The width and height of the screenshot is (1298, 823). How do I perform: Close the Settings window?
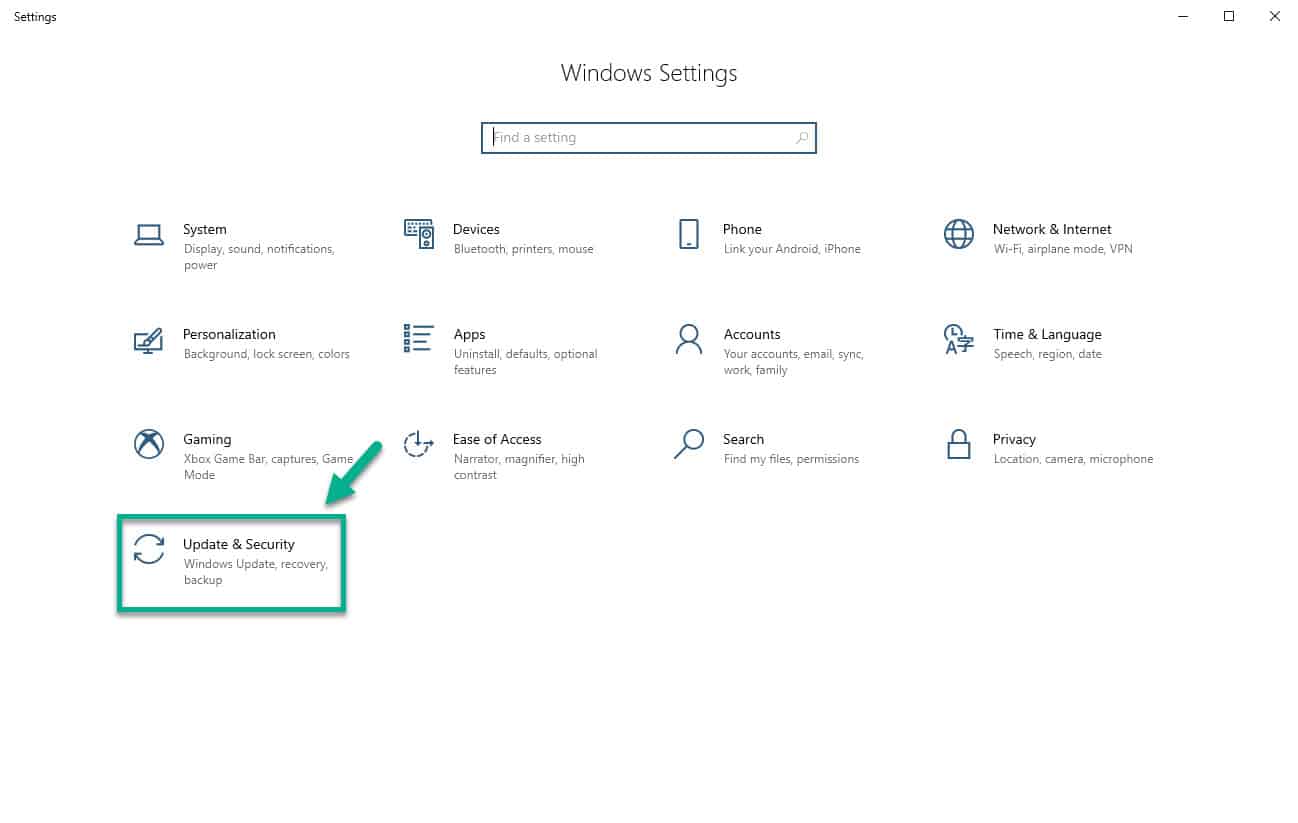coord(1274,16)
